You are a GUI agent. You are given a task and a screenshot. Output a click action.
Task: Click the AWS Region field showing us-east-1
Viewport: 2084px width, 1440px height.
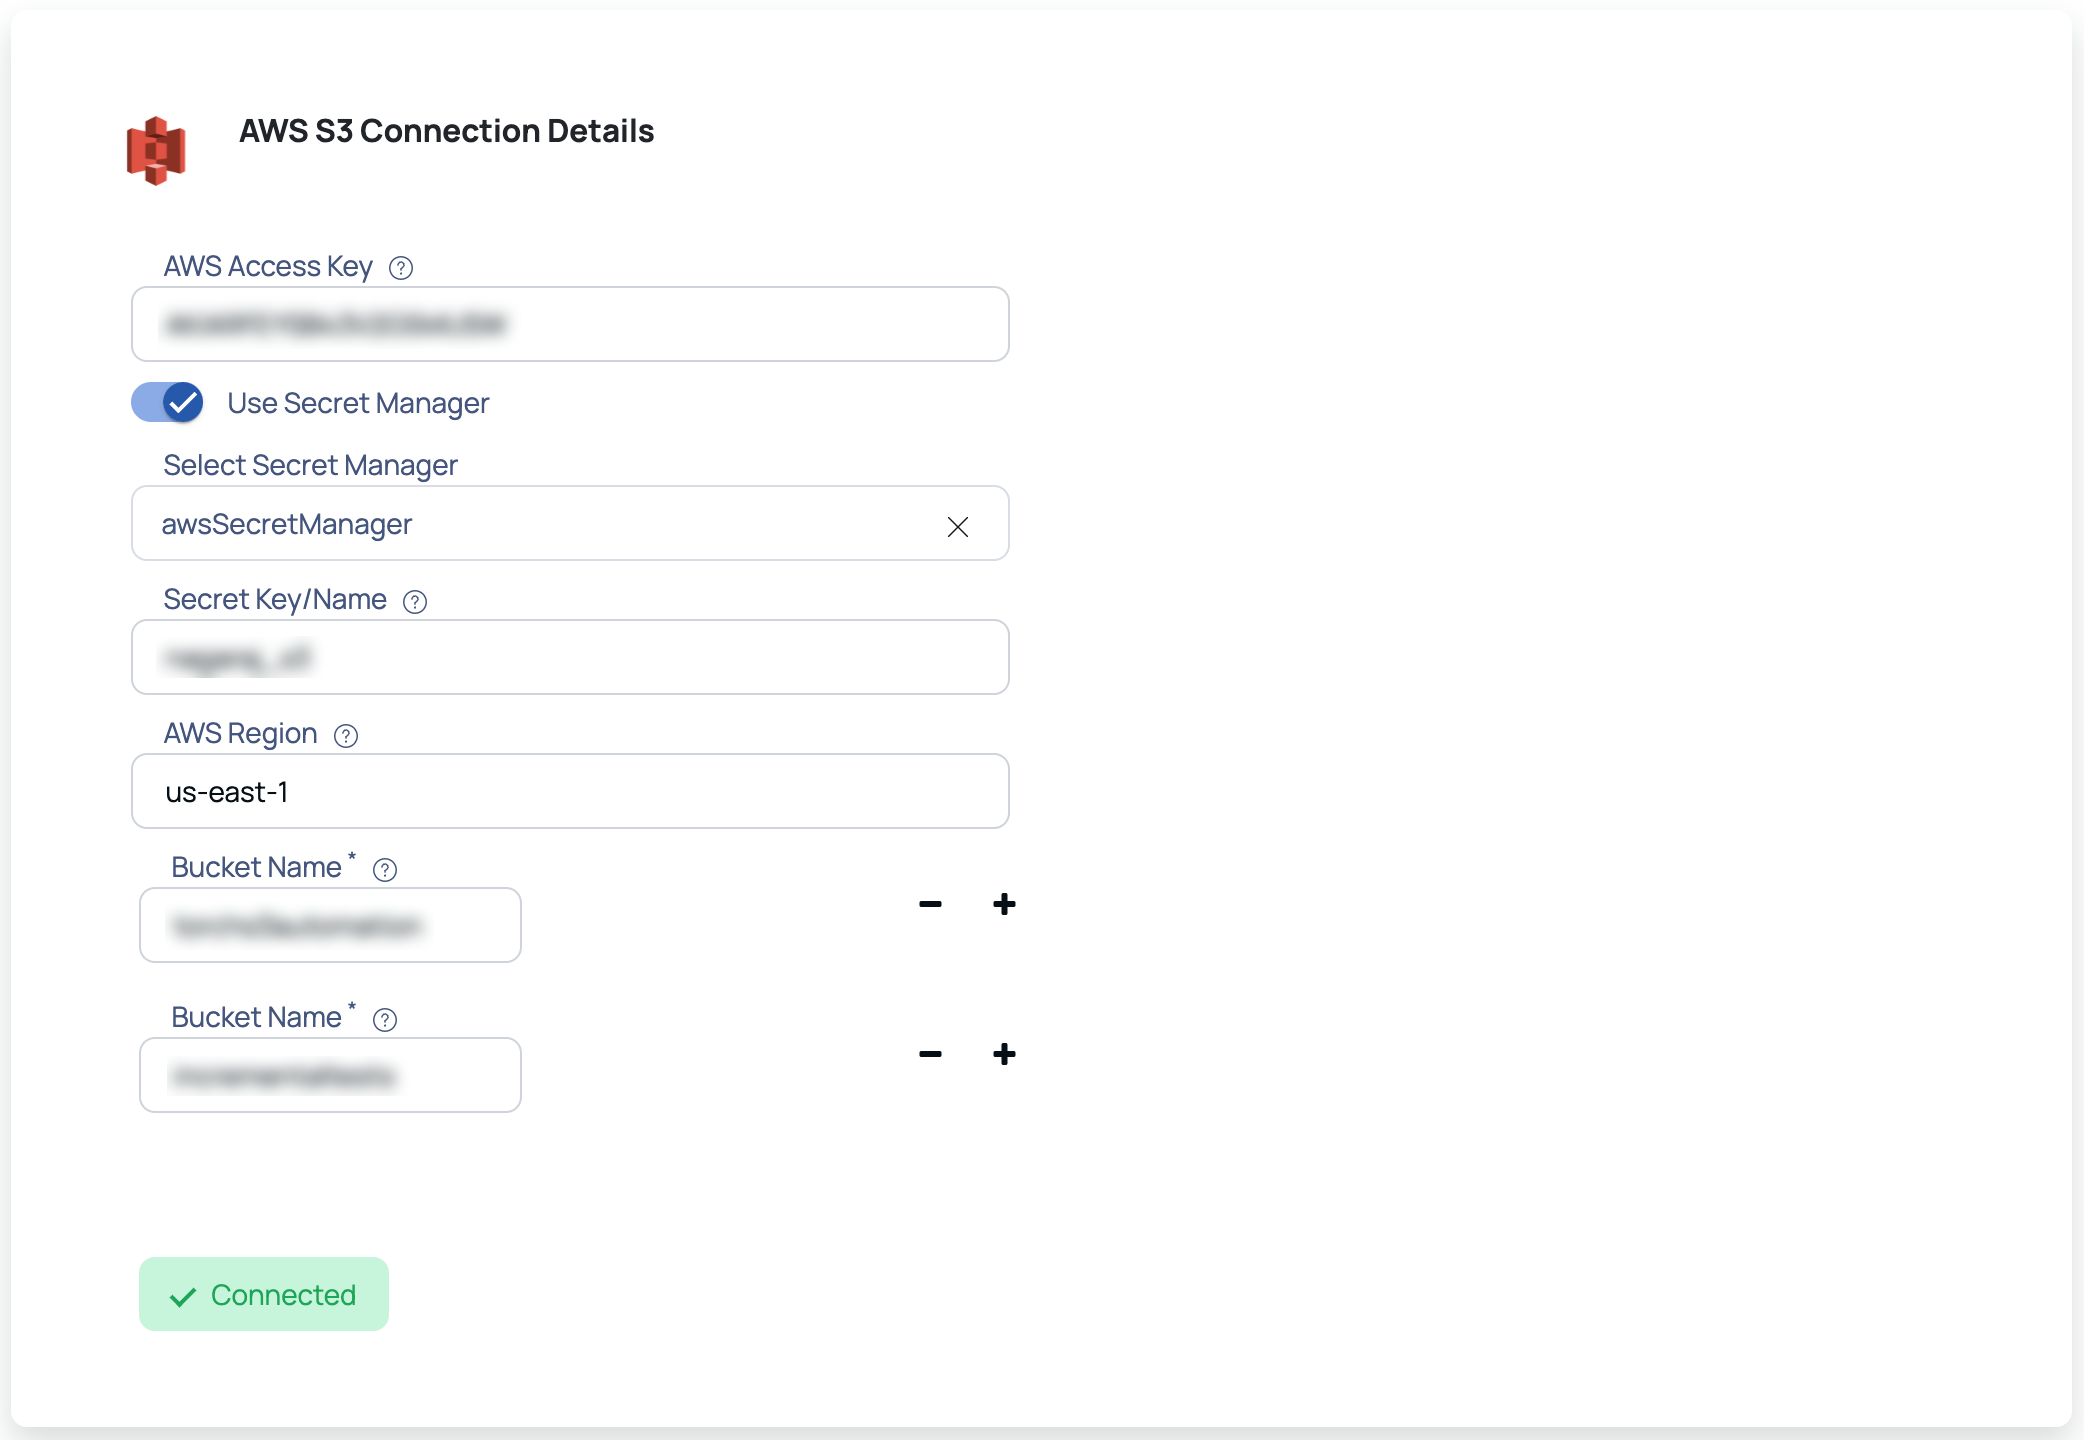click(570, 791)
